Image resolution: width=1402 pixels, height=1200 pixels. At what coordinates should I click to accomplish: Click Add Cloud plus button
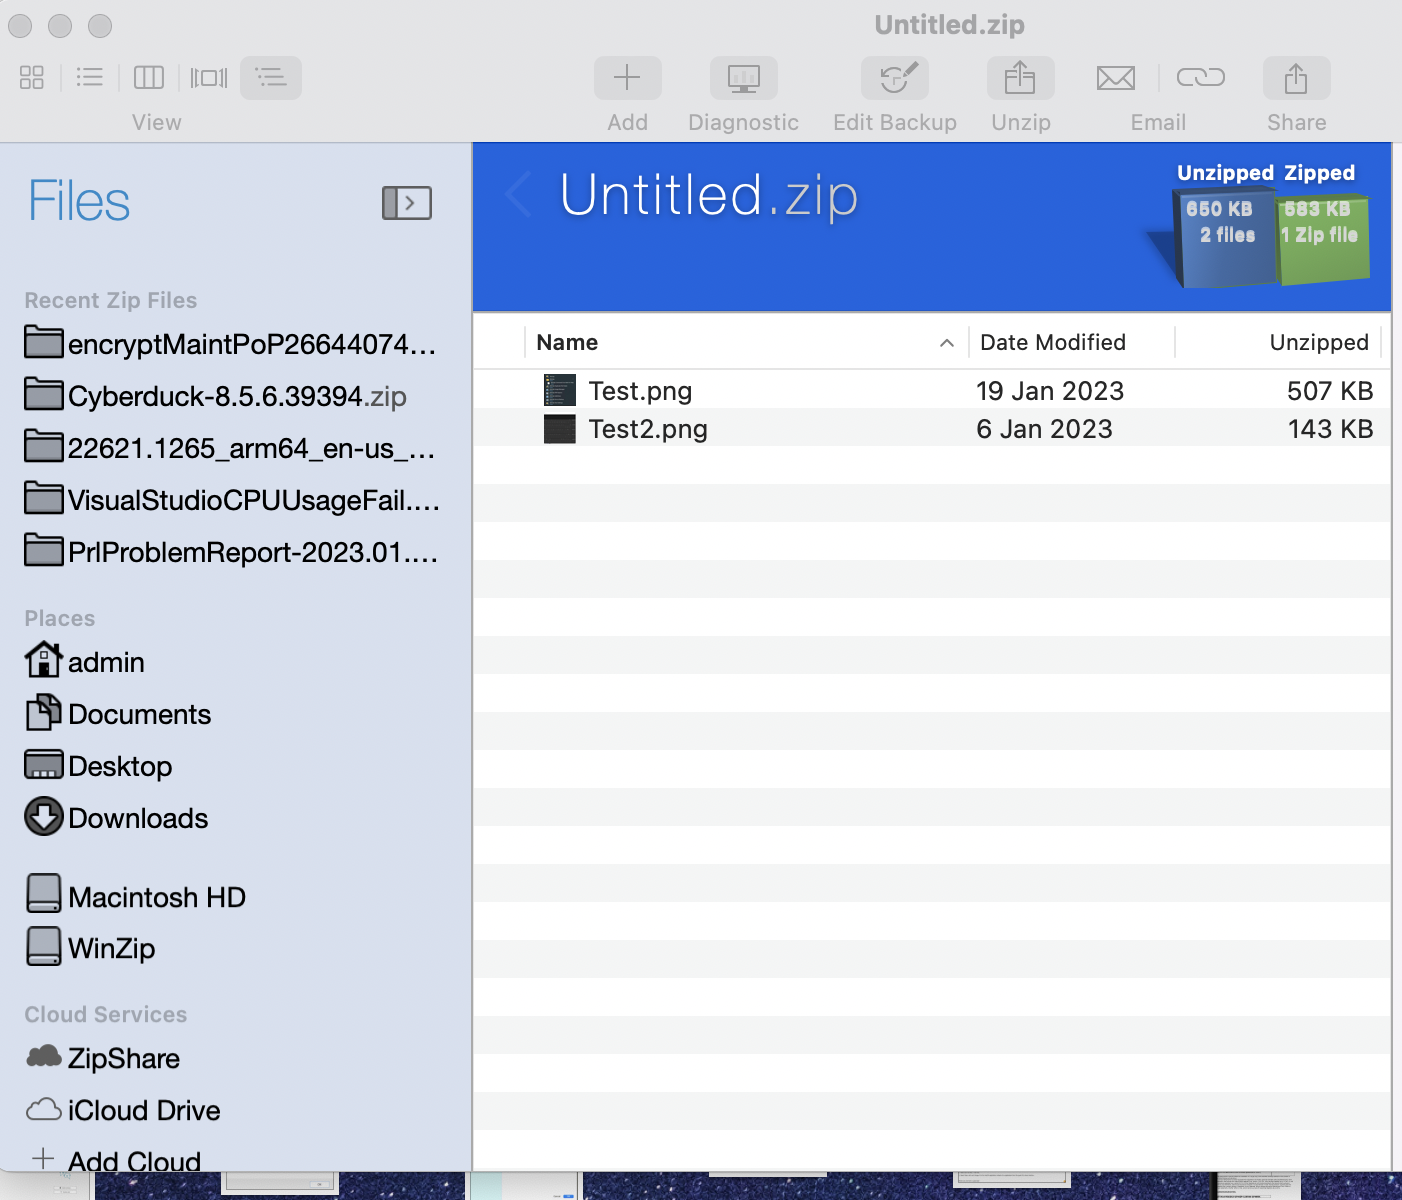[x=43, y=1158]
